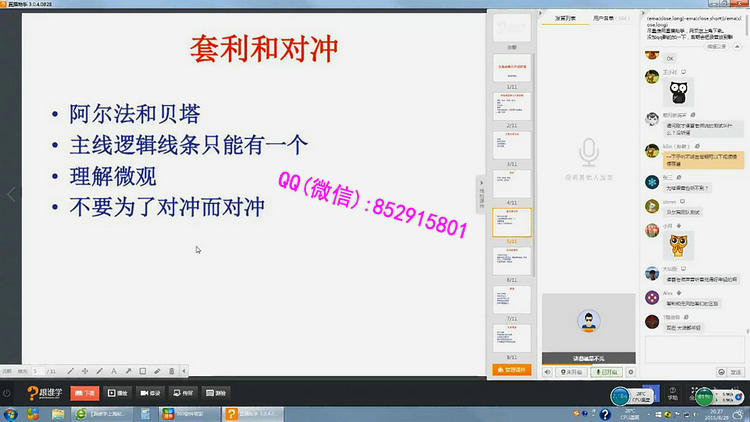Viewport: 750px width, 422px height.
Task: Pick the eraser tool in annotation bar
Action: pyautogui.click(x=157, y=370)
